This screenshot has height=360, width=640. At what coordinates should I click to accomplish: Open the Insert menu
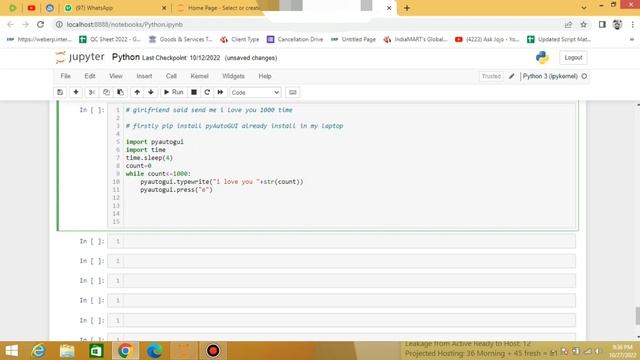(144, 76)
